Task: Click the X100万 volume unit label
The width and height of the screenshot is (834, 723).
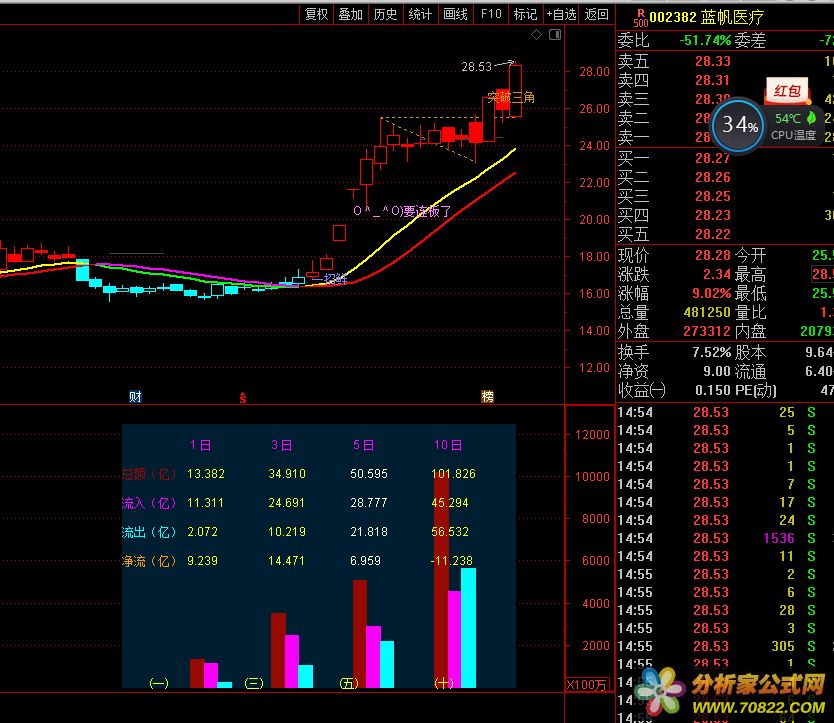Action: click(x=587, y=684)
